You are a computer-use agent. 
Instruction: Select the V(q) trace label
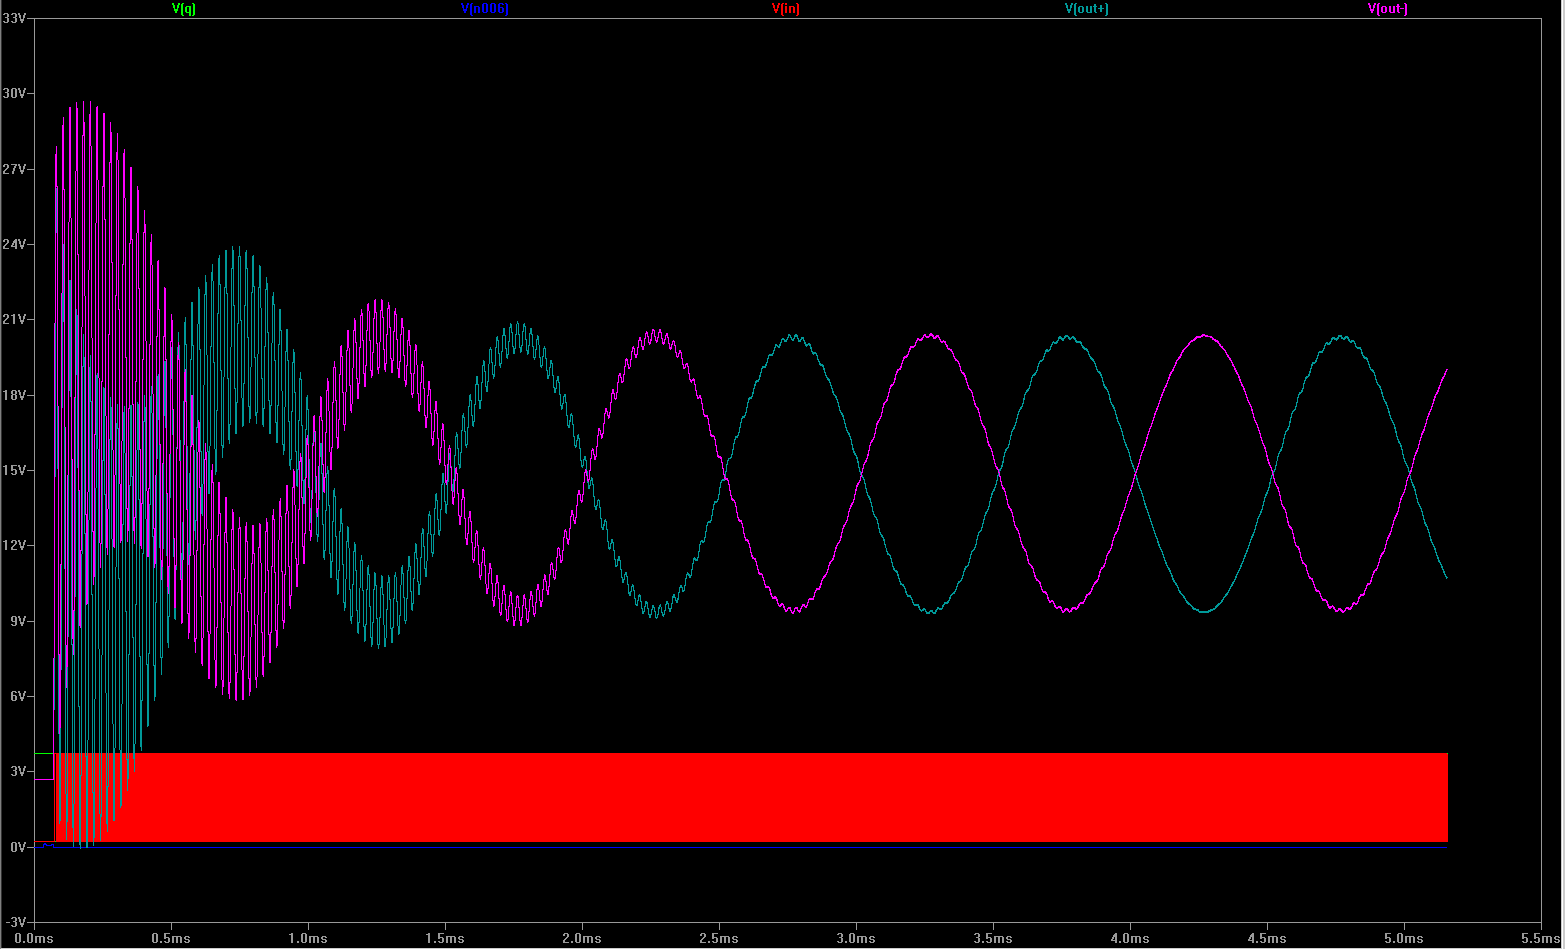click(184, 8)
